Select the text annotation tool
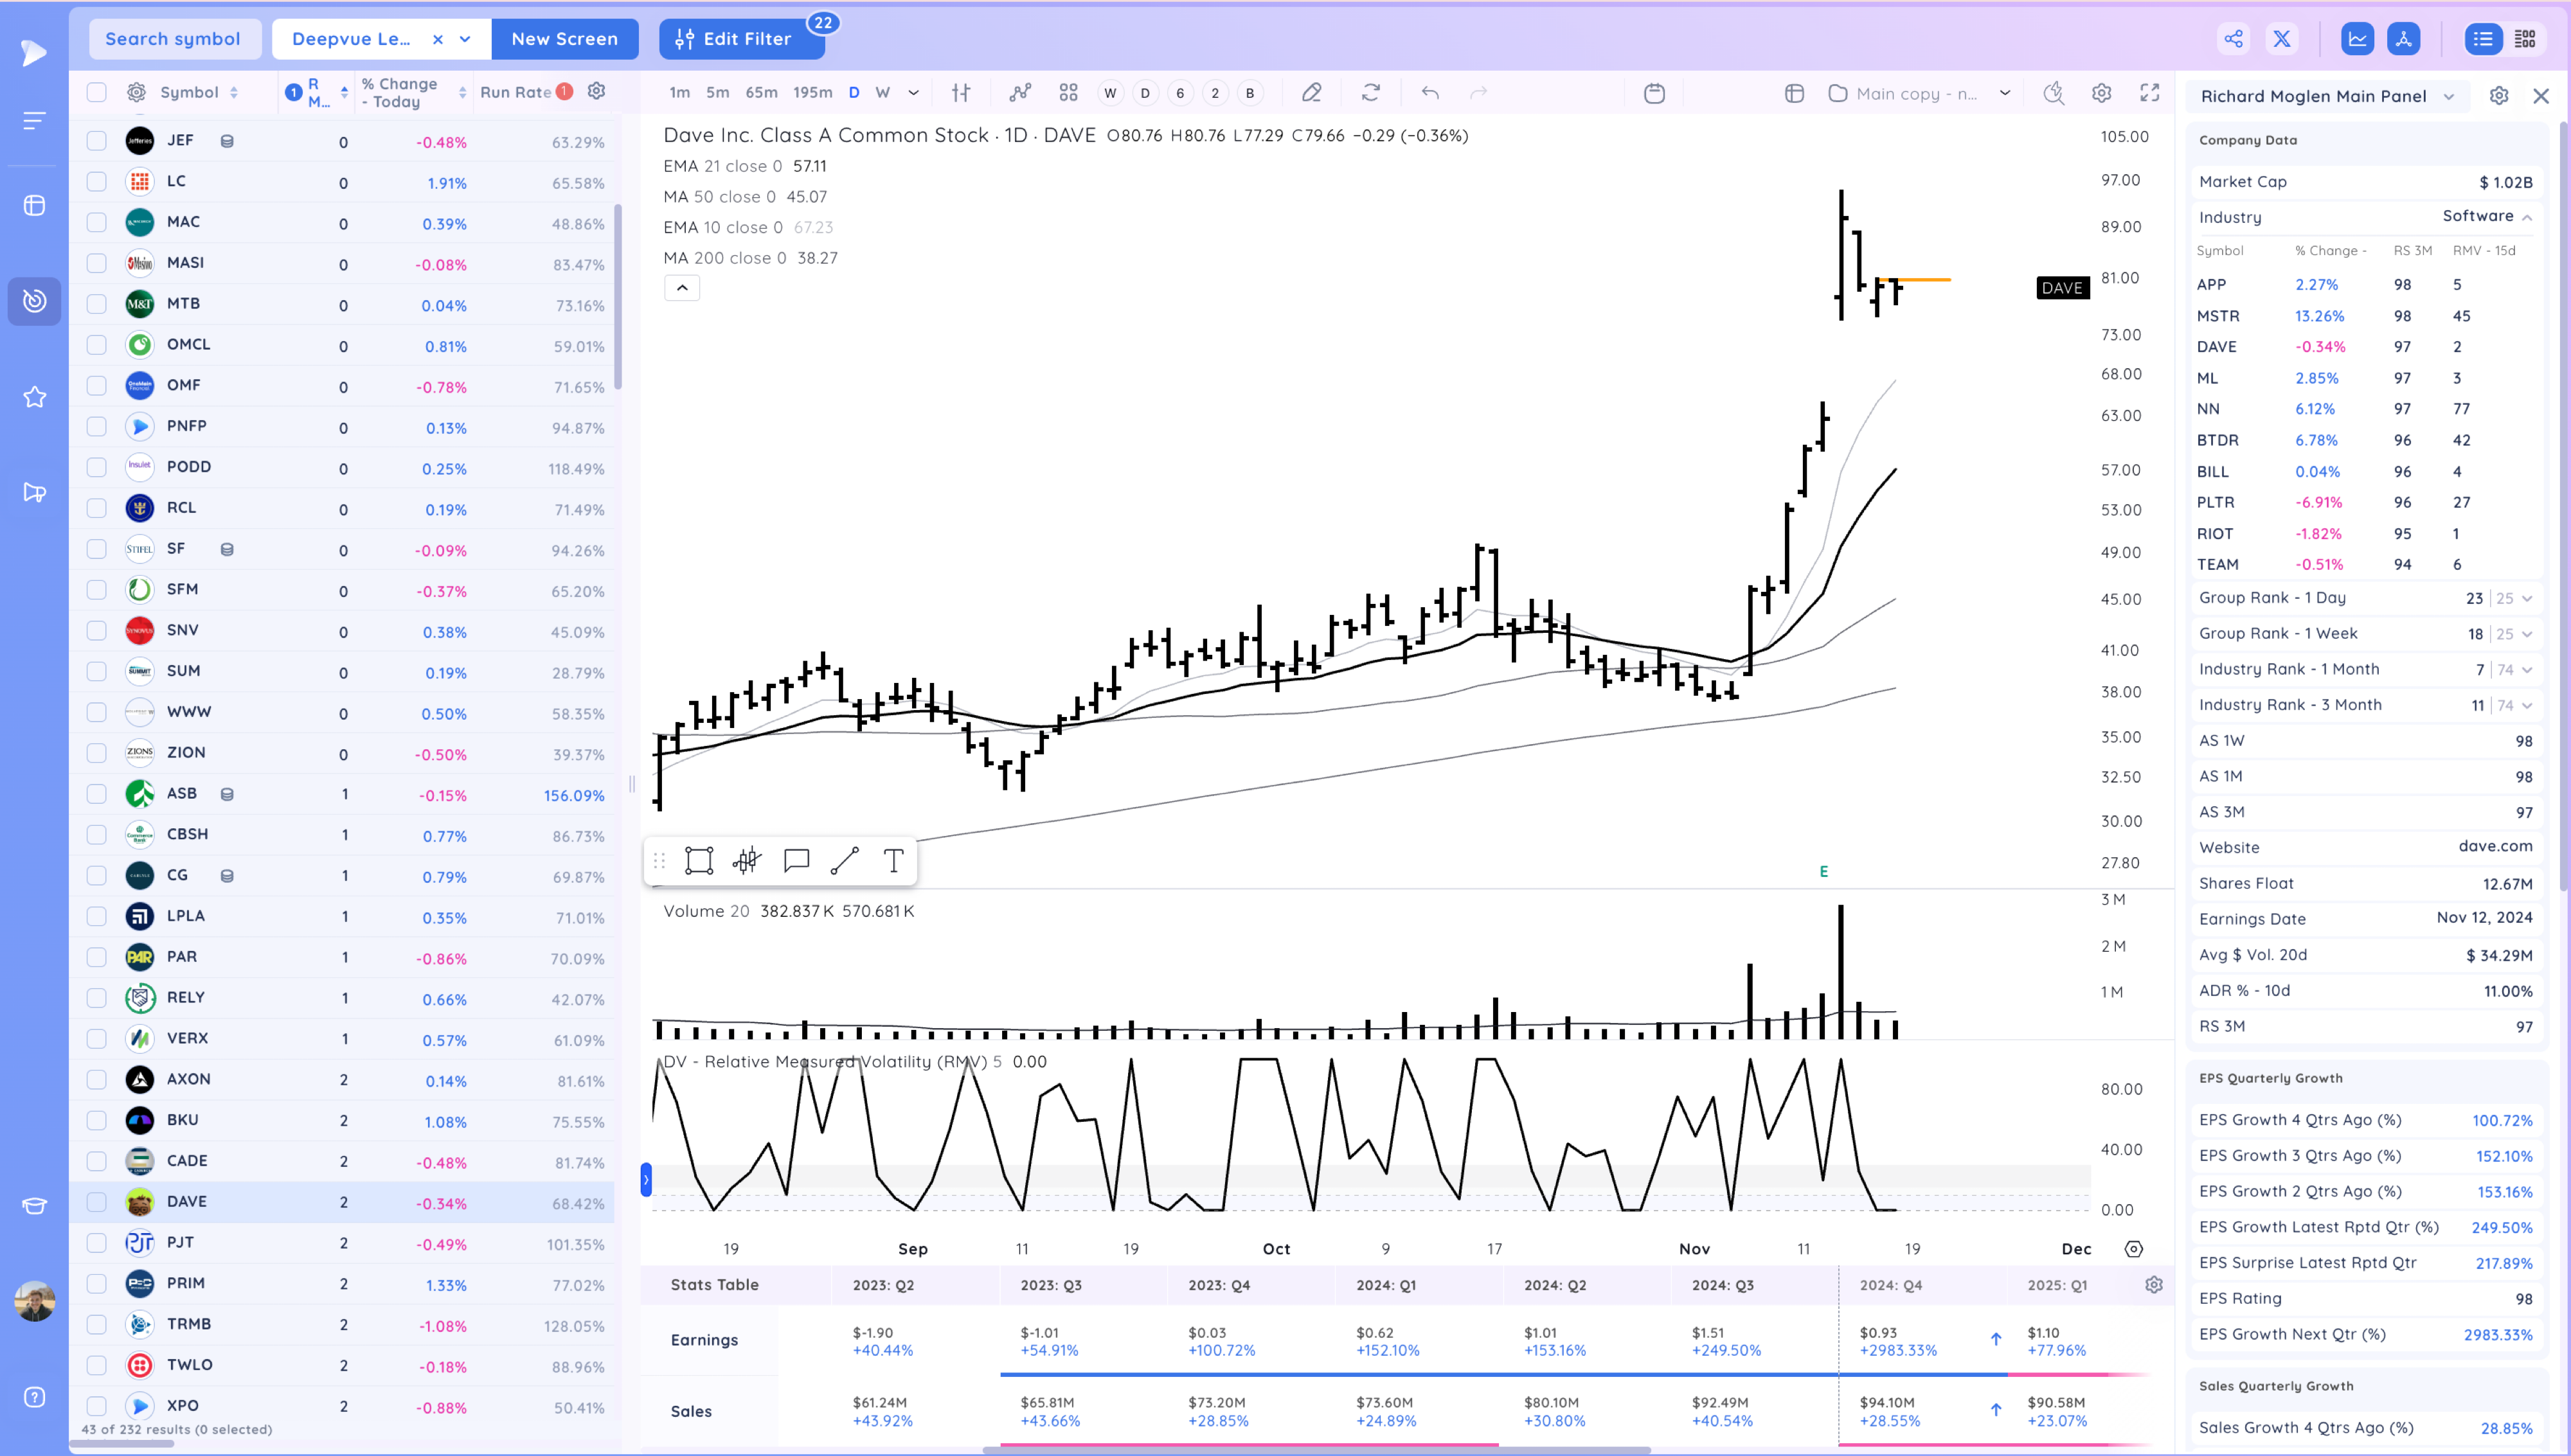The width and height of the screenshot is (2571, 1456). pos(893,860)
